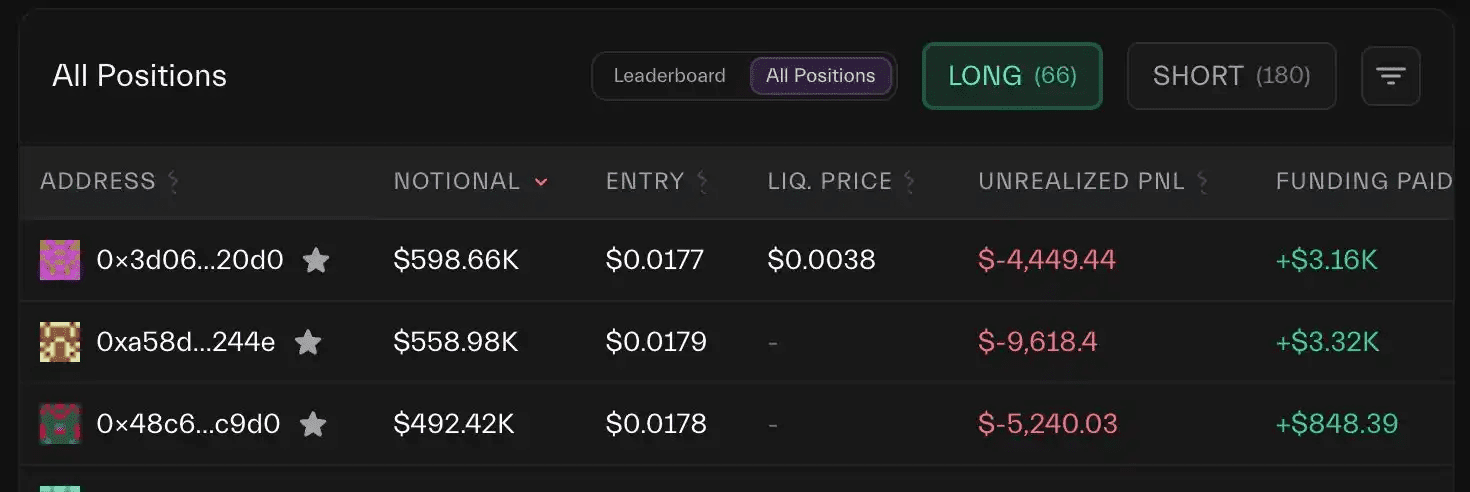
Task: Sort by Liq. Price column arrows
Action: (x=909, y=182)
